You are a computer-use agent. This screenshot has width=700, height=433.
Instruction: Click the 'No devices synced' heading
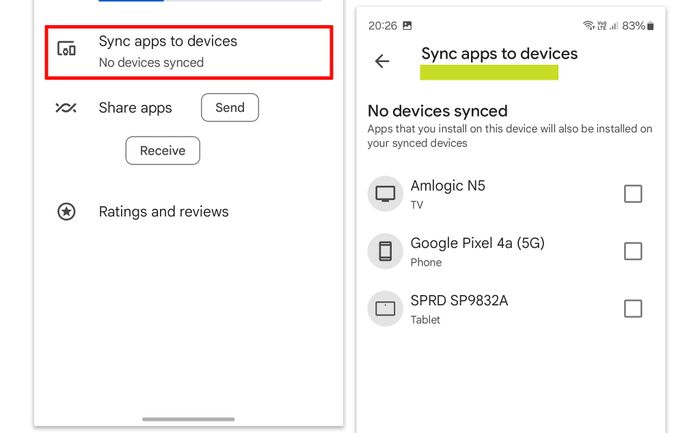pos(438,111)
